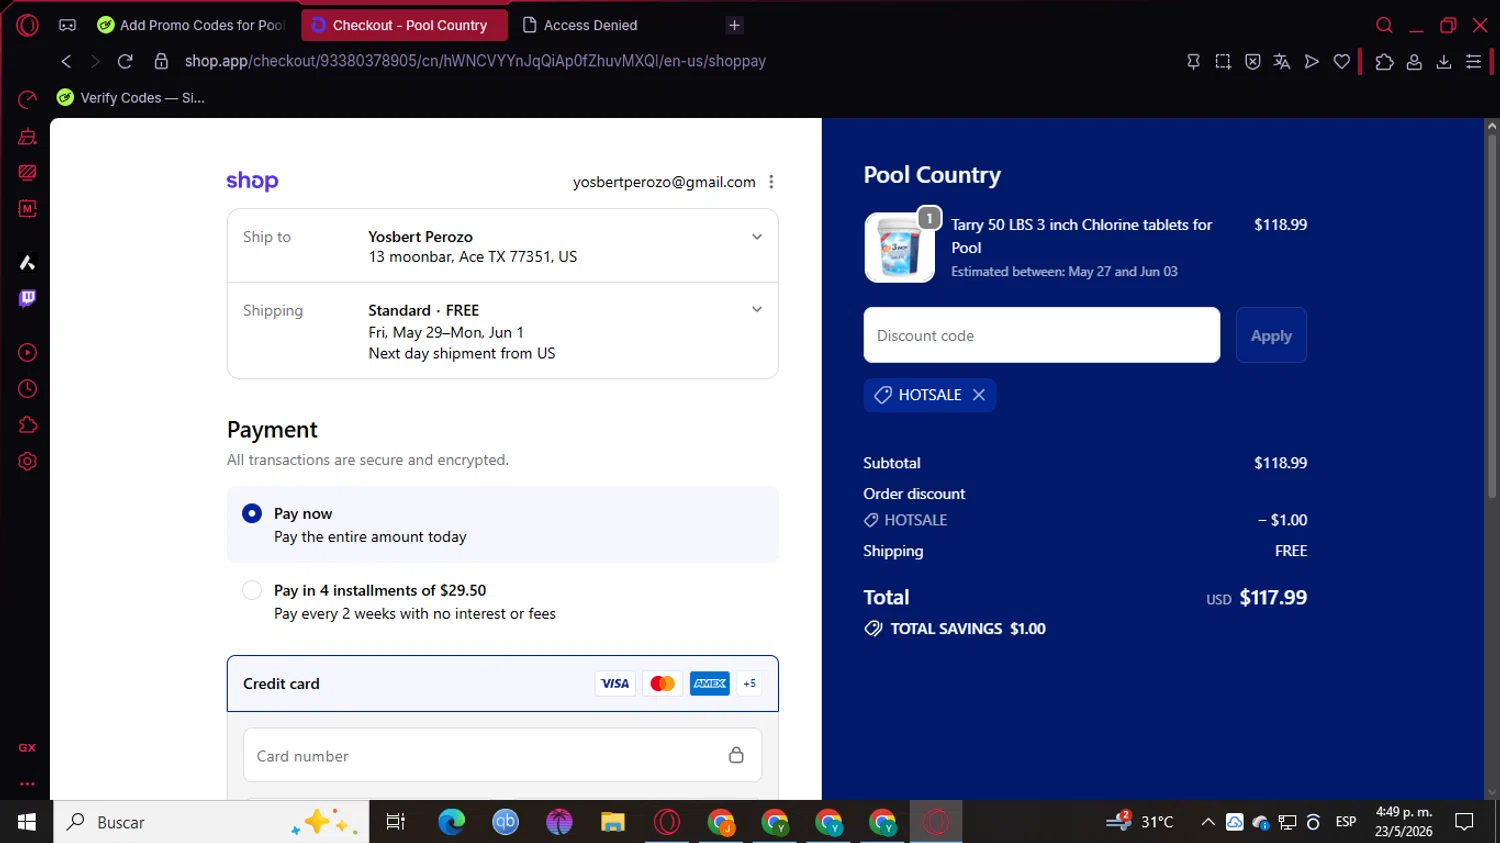Click the chlorine tablets product thumbnail
Screen dimensions: 1500x843
(899, 247)
